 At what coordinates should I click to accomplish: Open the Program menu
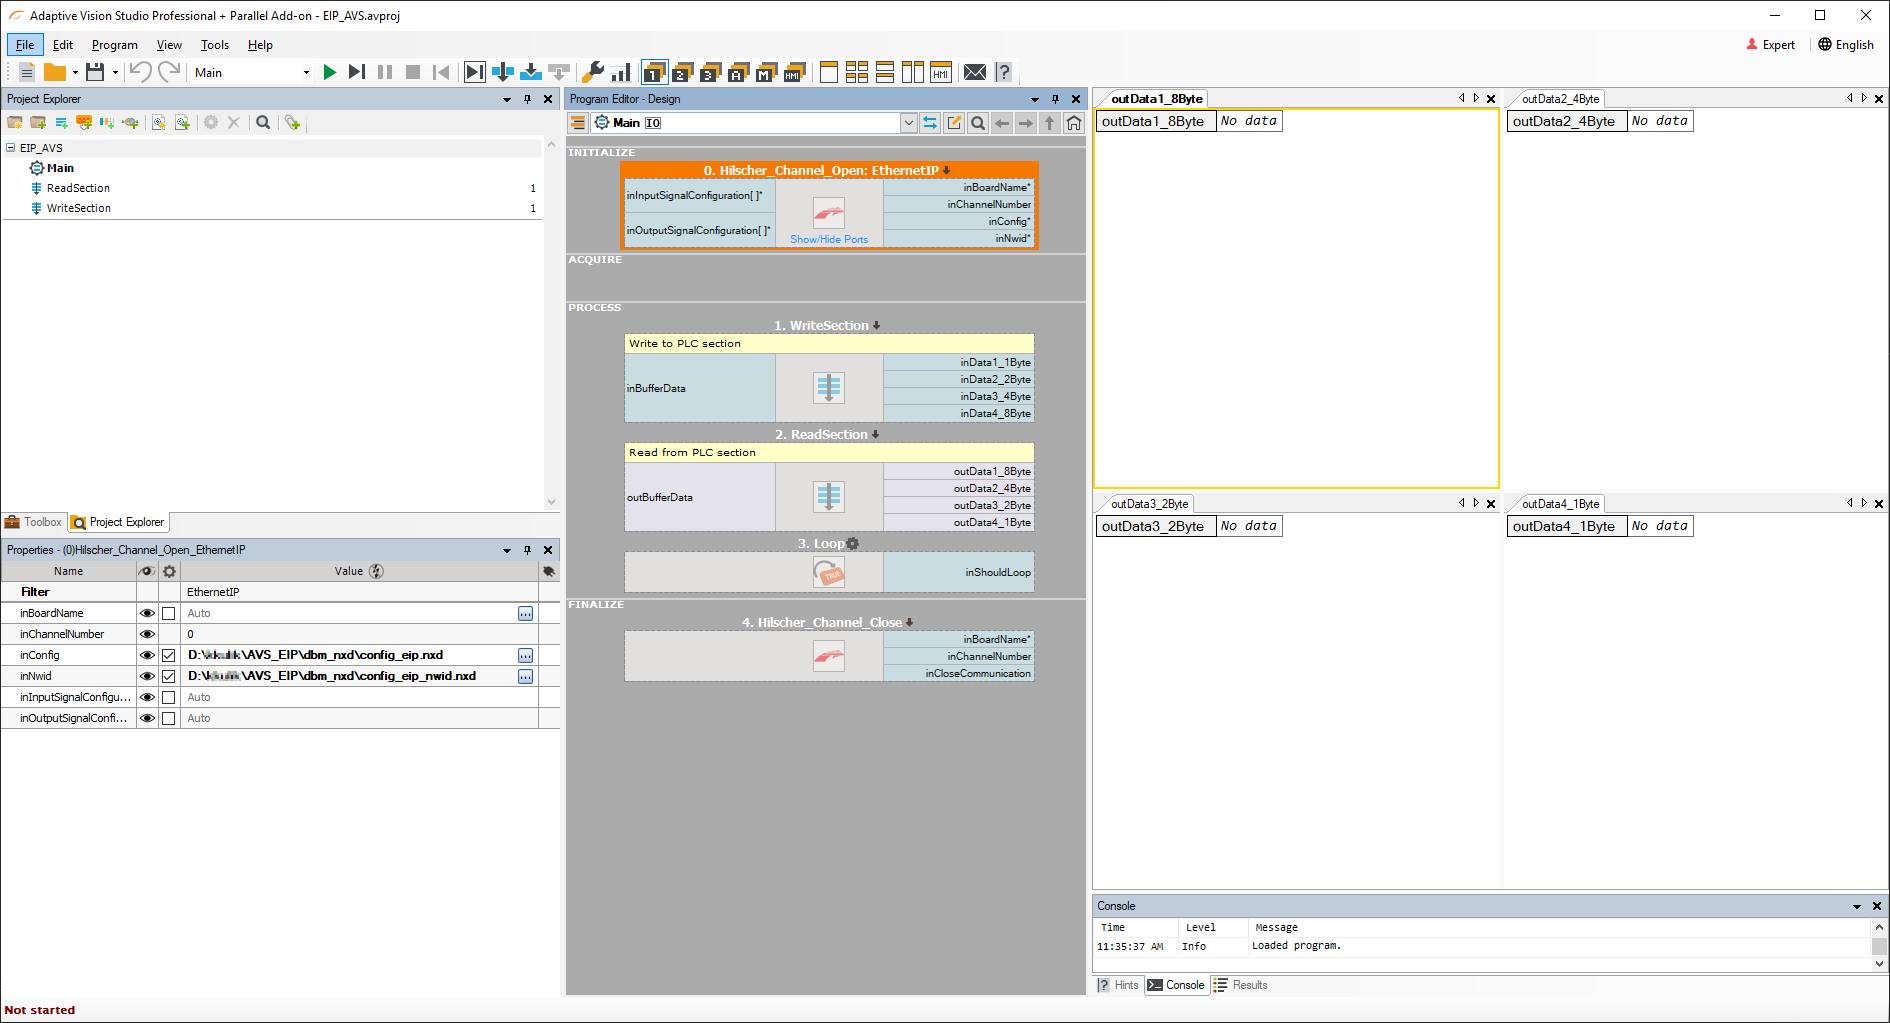pyautogui.click(x=114, y=45)
